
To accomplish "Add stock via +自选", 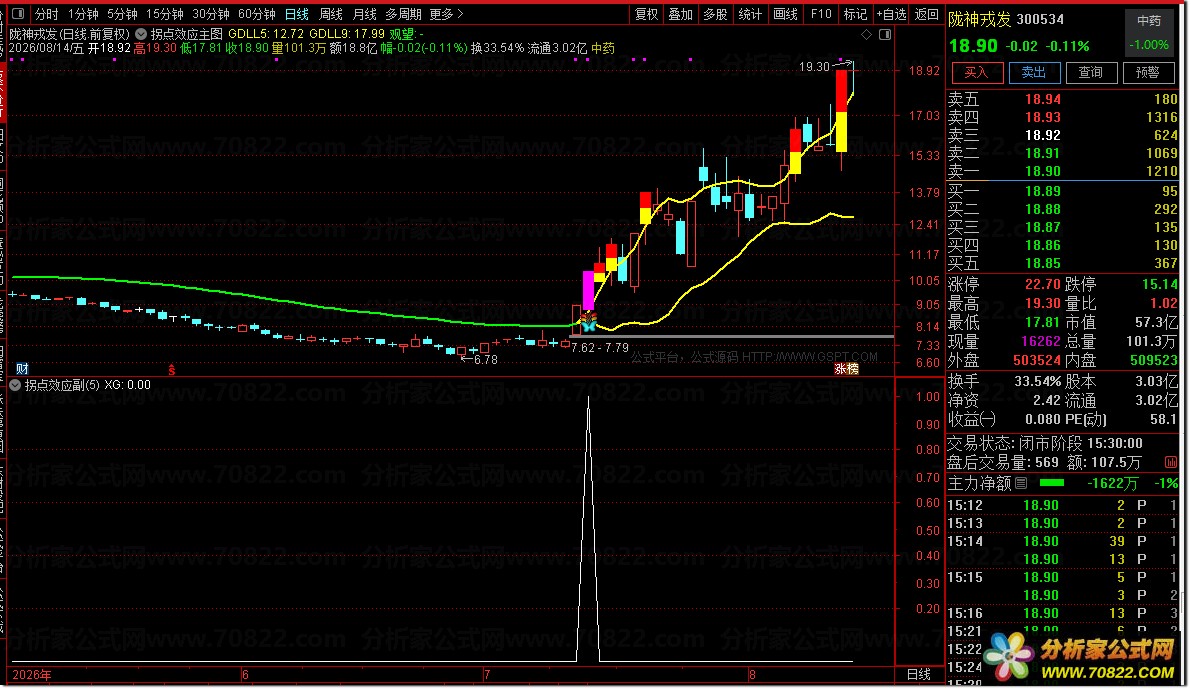I will pos(891,14).
